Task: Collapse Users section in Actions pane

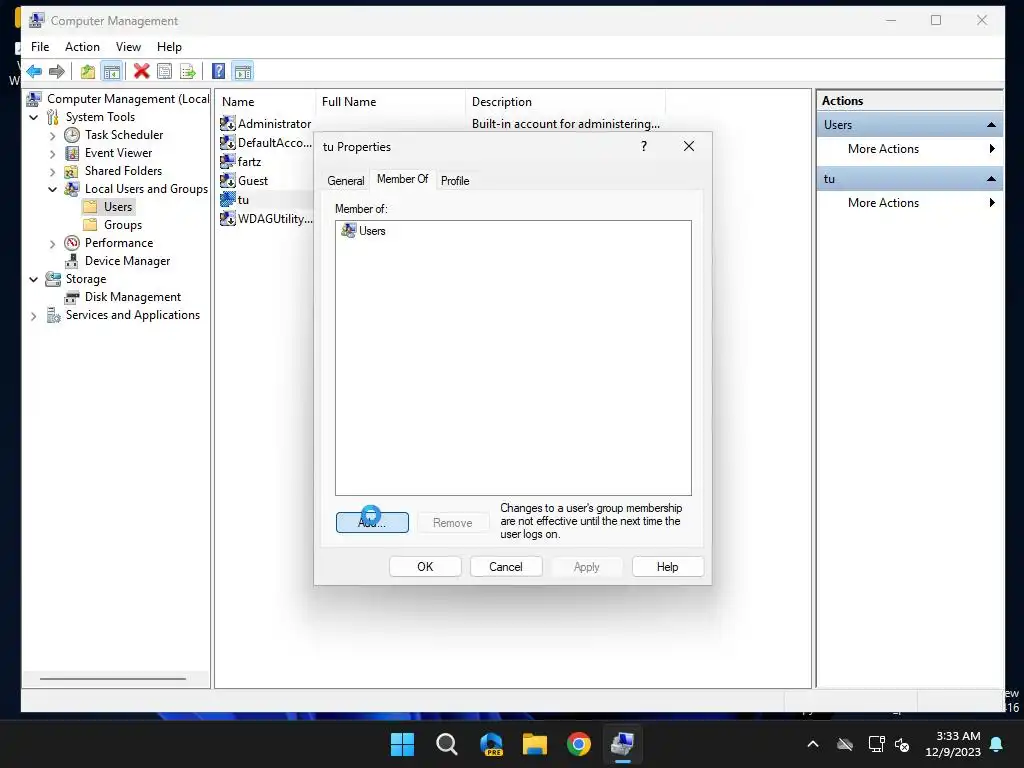Action: pyautogui.click(x=991, y=125)
